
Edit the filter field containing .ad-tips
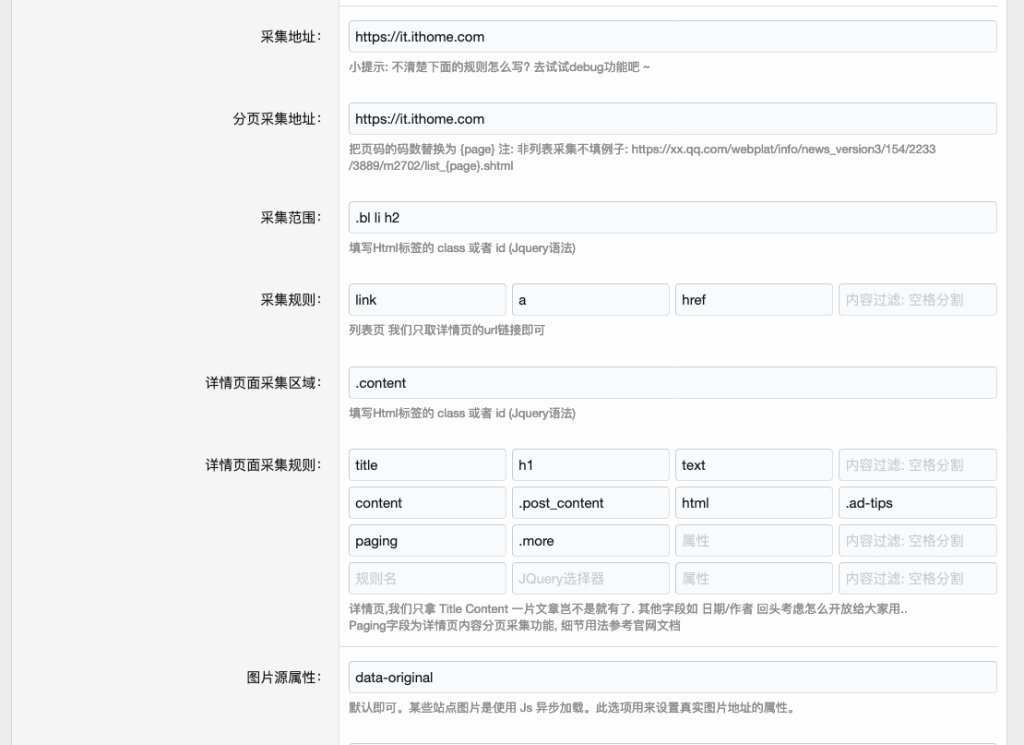click(x=917, y=503)
